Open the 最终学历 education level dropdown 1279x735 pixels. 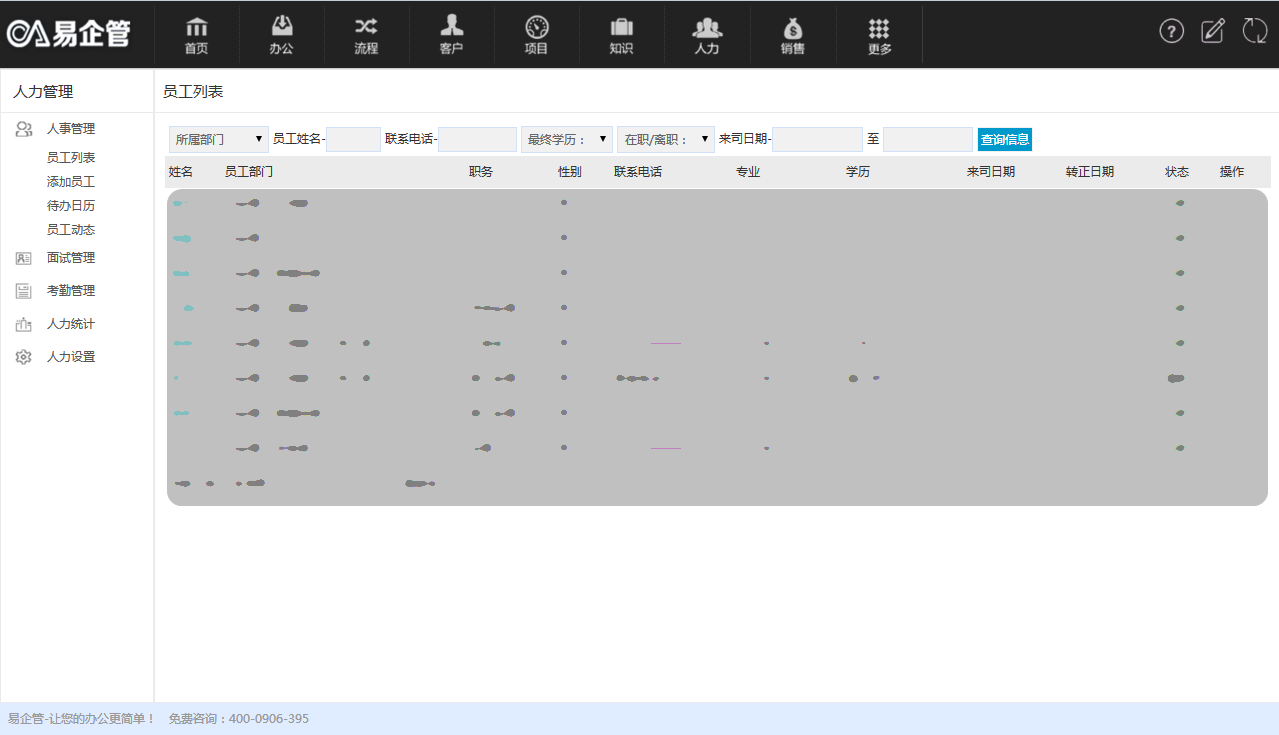(x=566, y=139)
